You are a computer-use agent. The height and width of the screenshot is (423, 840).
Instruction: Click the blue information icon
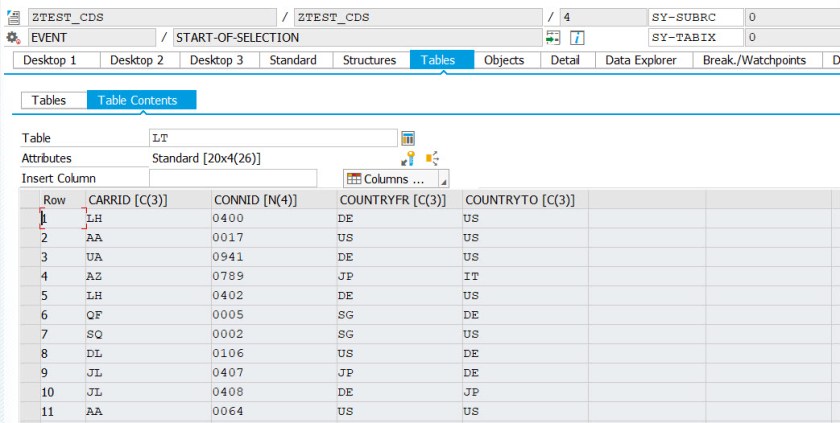pos(577,37)
